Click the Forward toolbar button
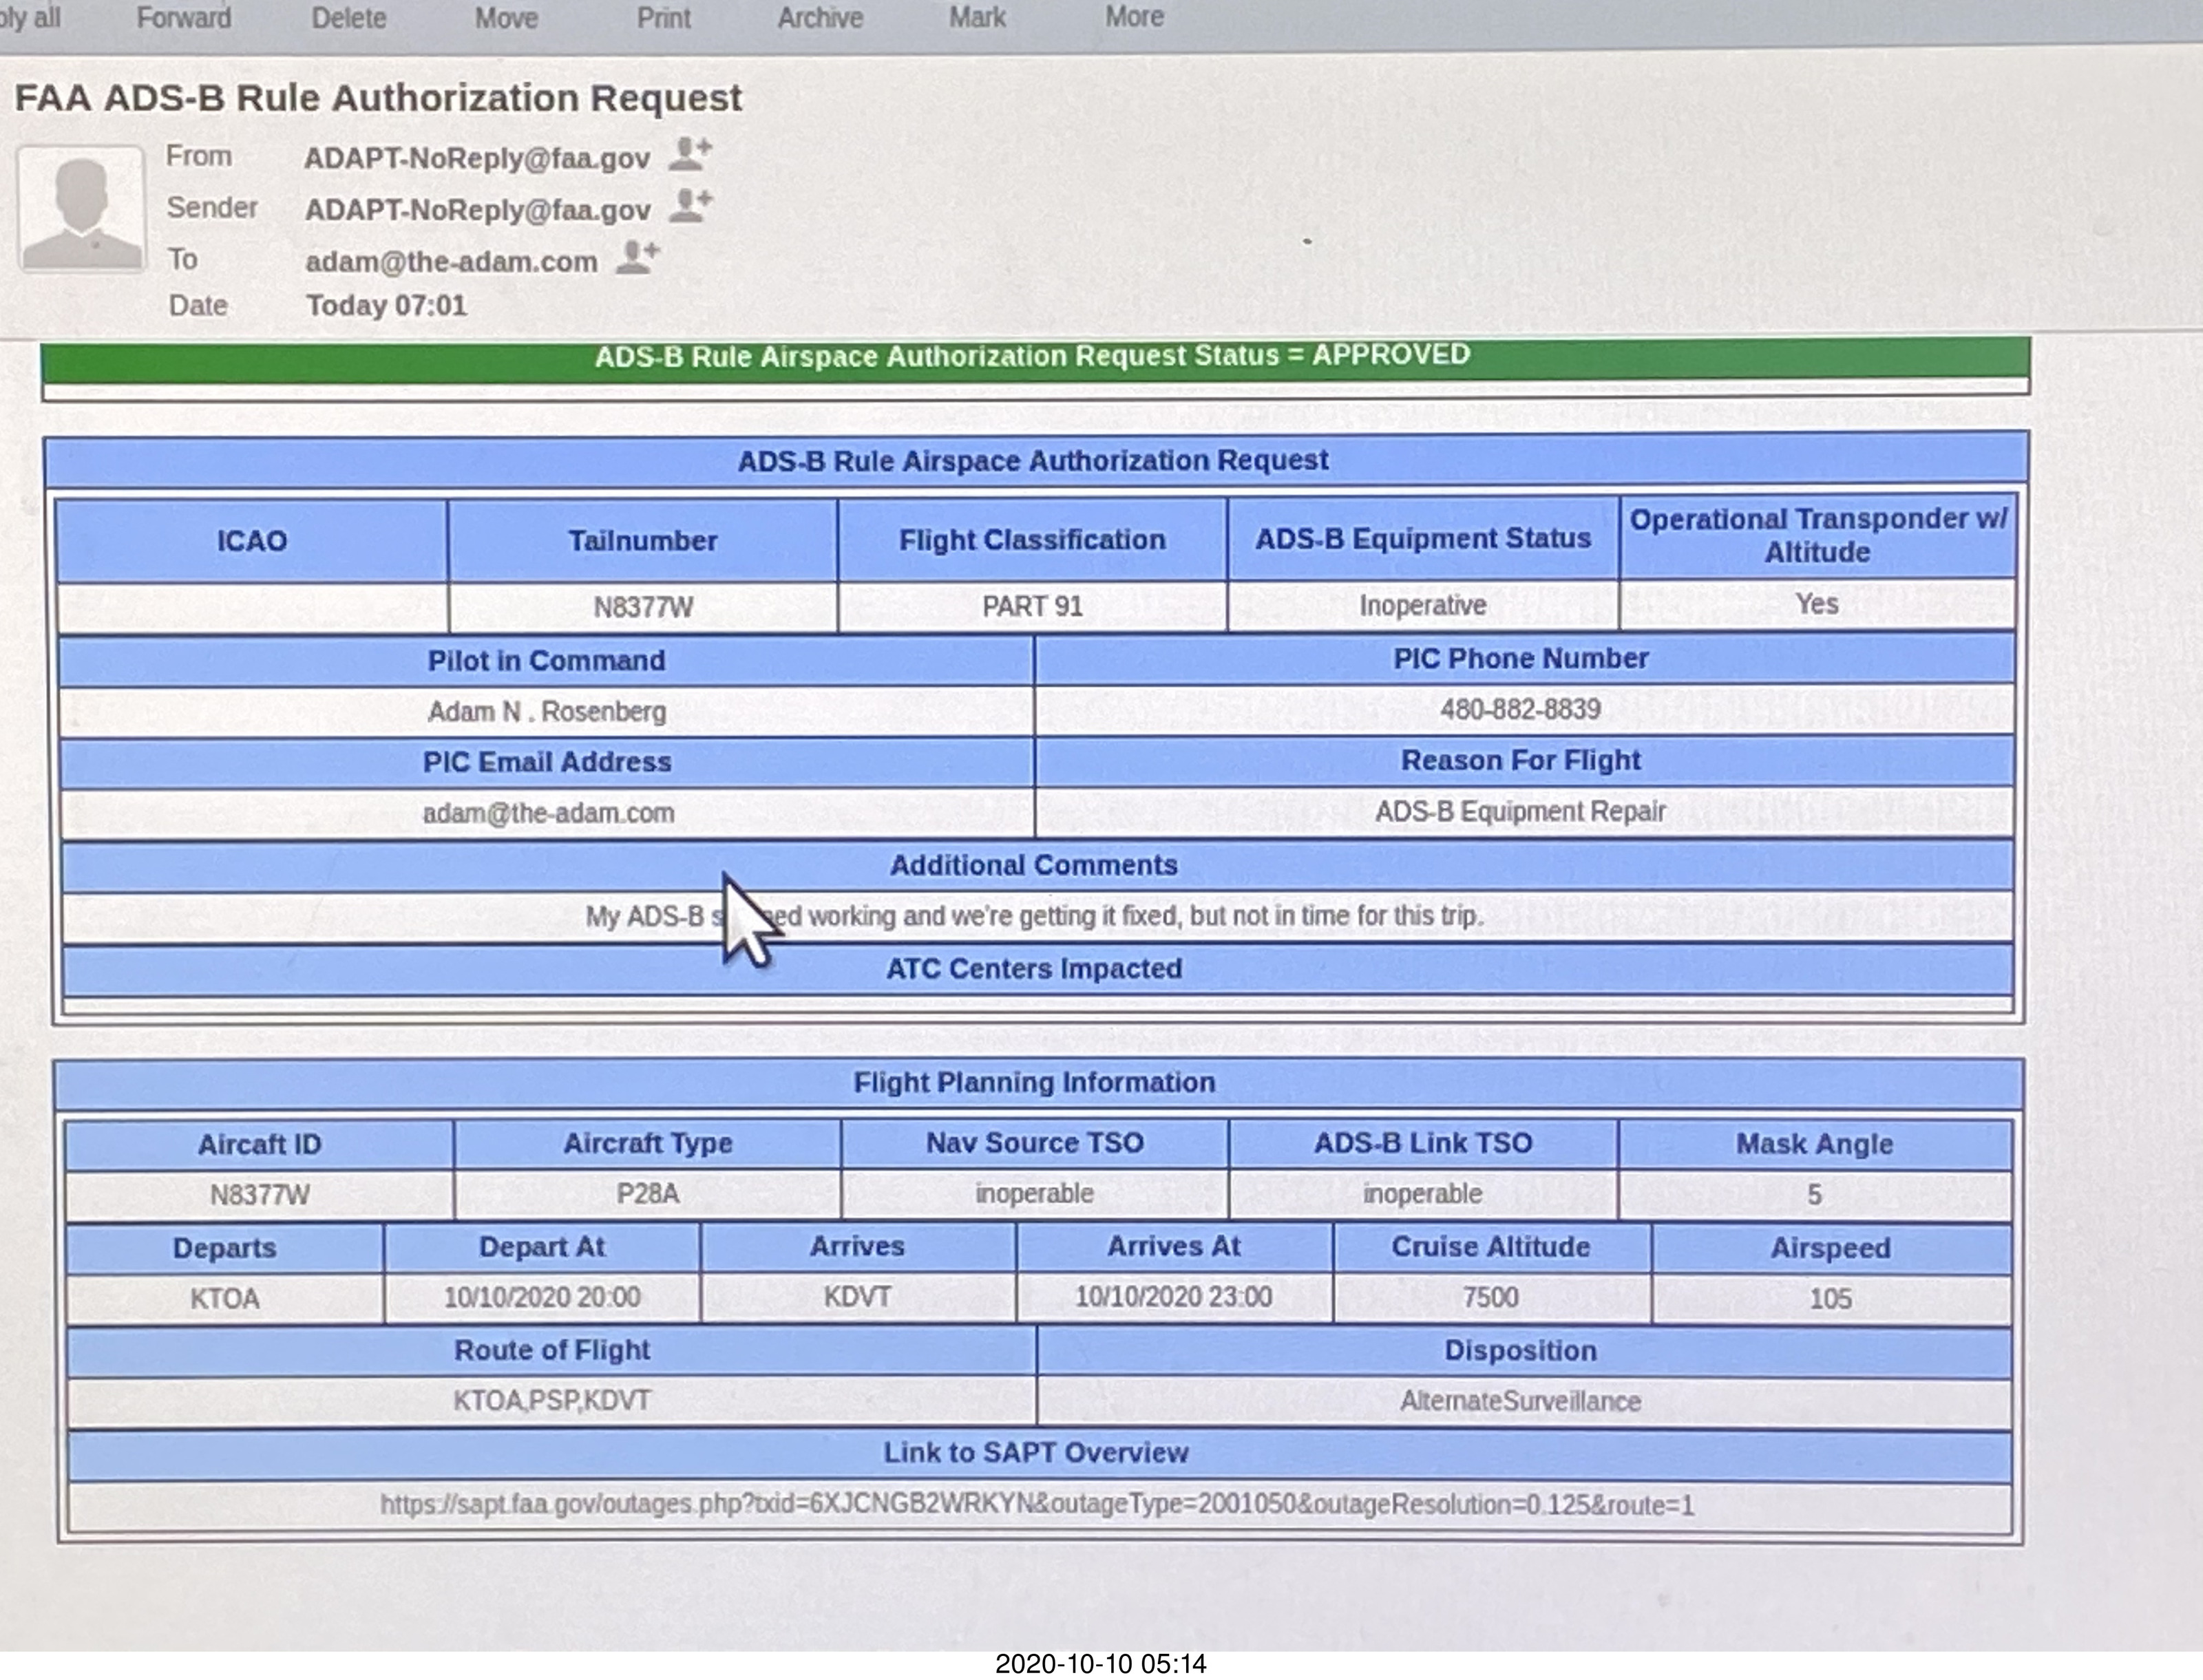This screenshot has width=2203, height=1680. [183, 18]
